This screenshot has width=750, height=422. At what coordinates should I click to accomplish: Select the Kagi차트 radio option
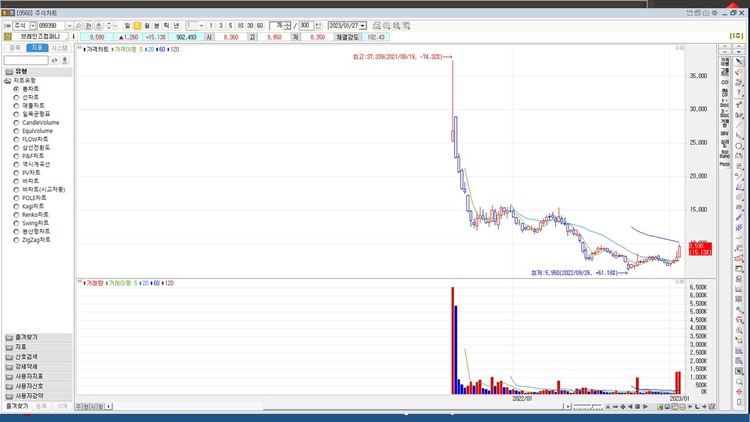click(x=16, y=206)
